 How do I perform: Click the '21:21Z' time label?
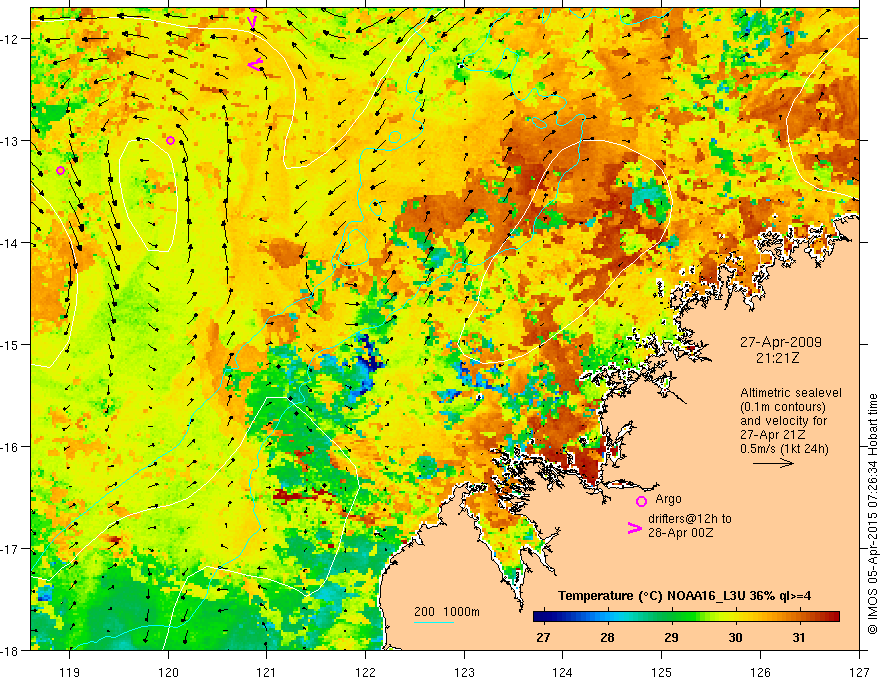(x=777, y=357)
